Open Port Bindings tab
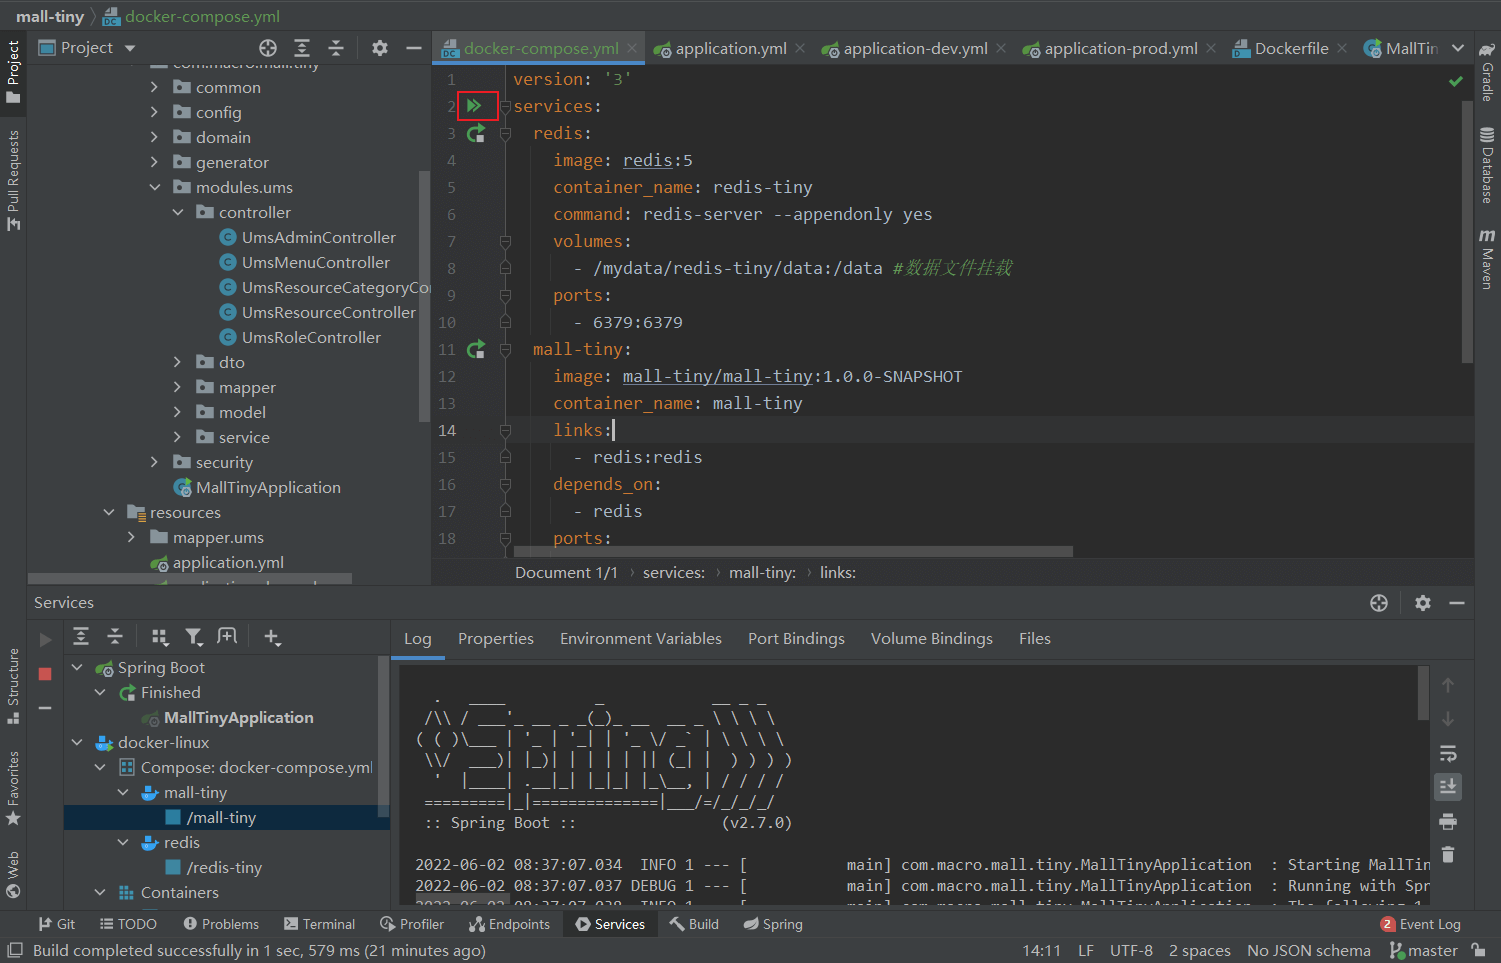Viewport: 1501px width, 963px height. [796, 638]
